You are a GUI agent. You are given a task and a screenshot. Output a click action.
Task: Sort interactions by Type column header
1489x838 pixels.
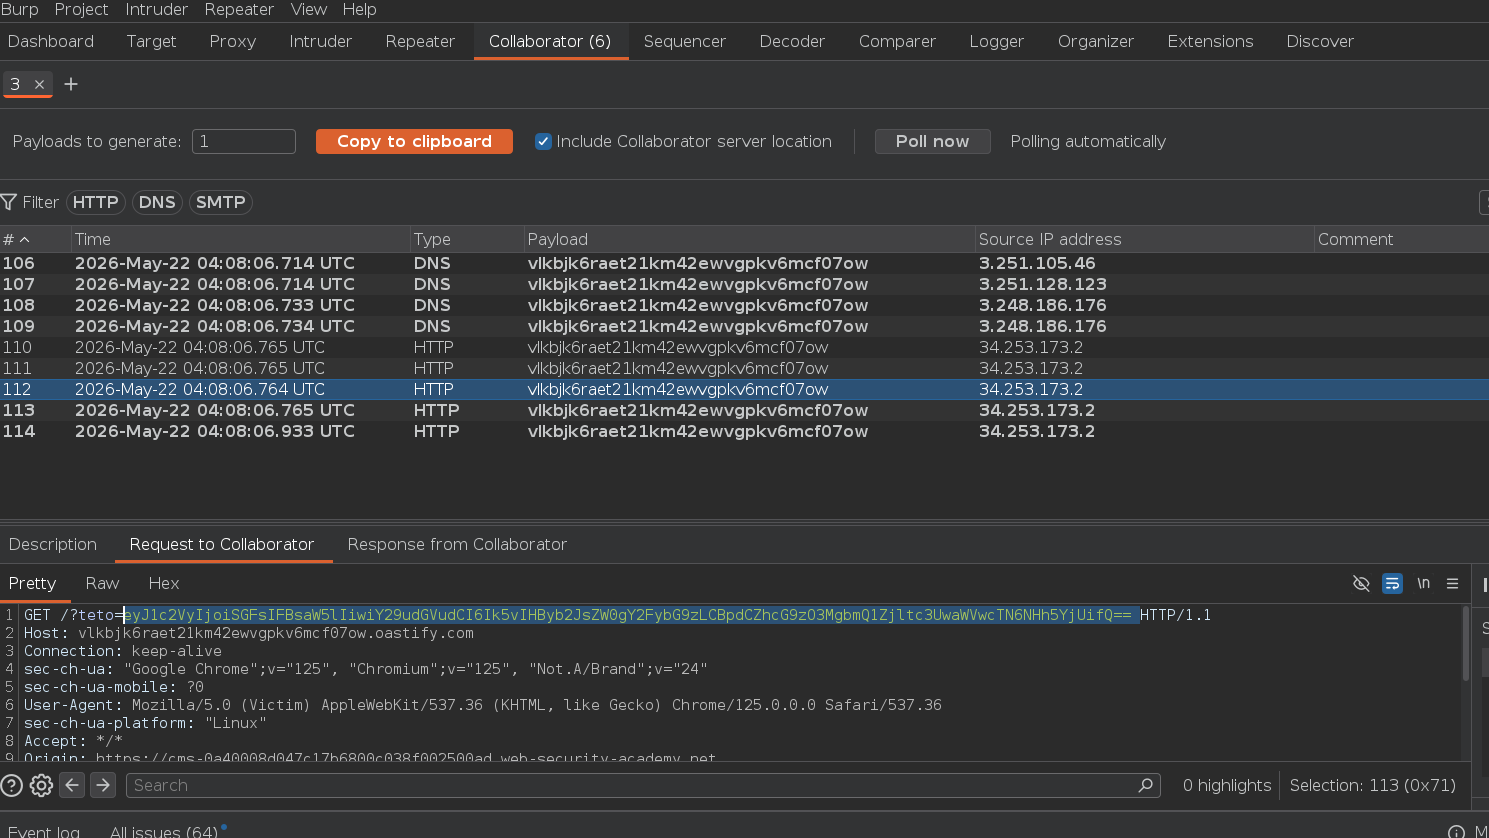click(467, 240)
